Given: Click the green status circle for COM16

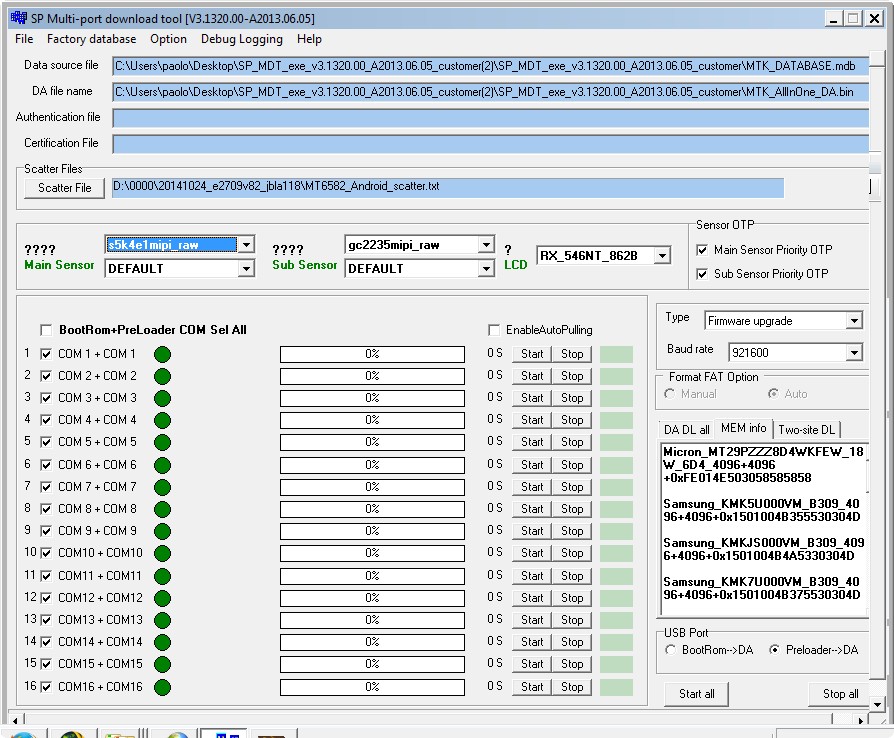Looking at the screenshot, I should pos(162,687).
